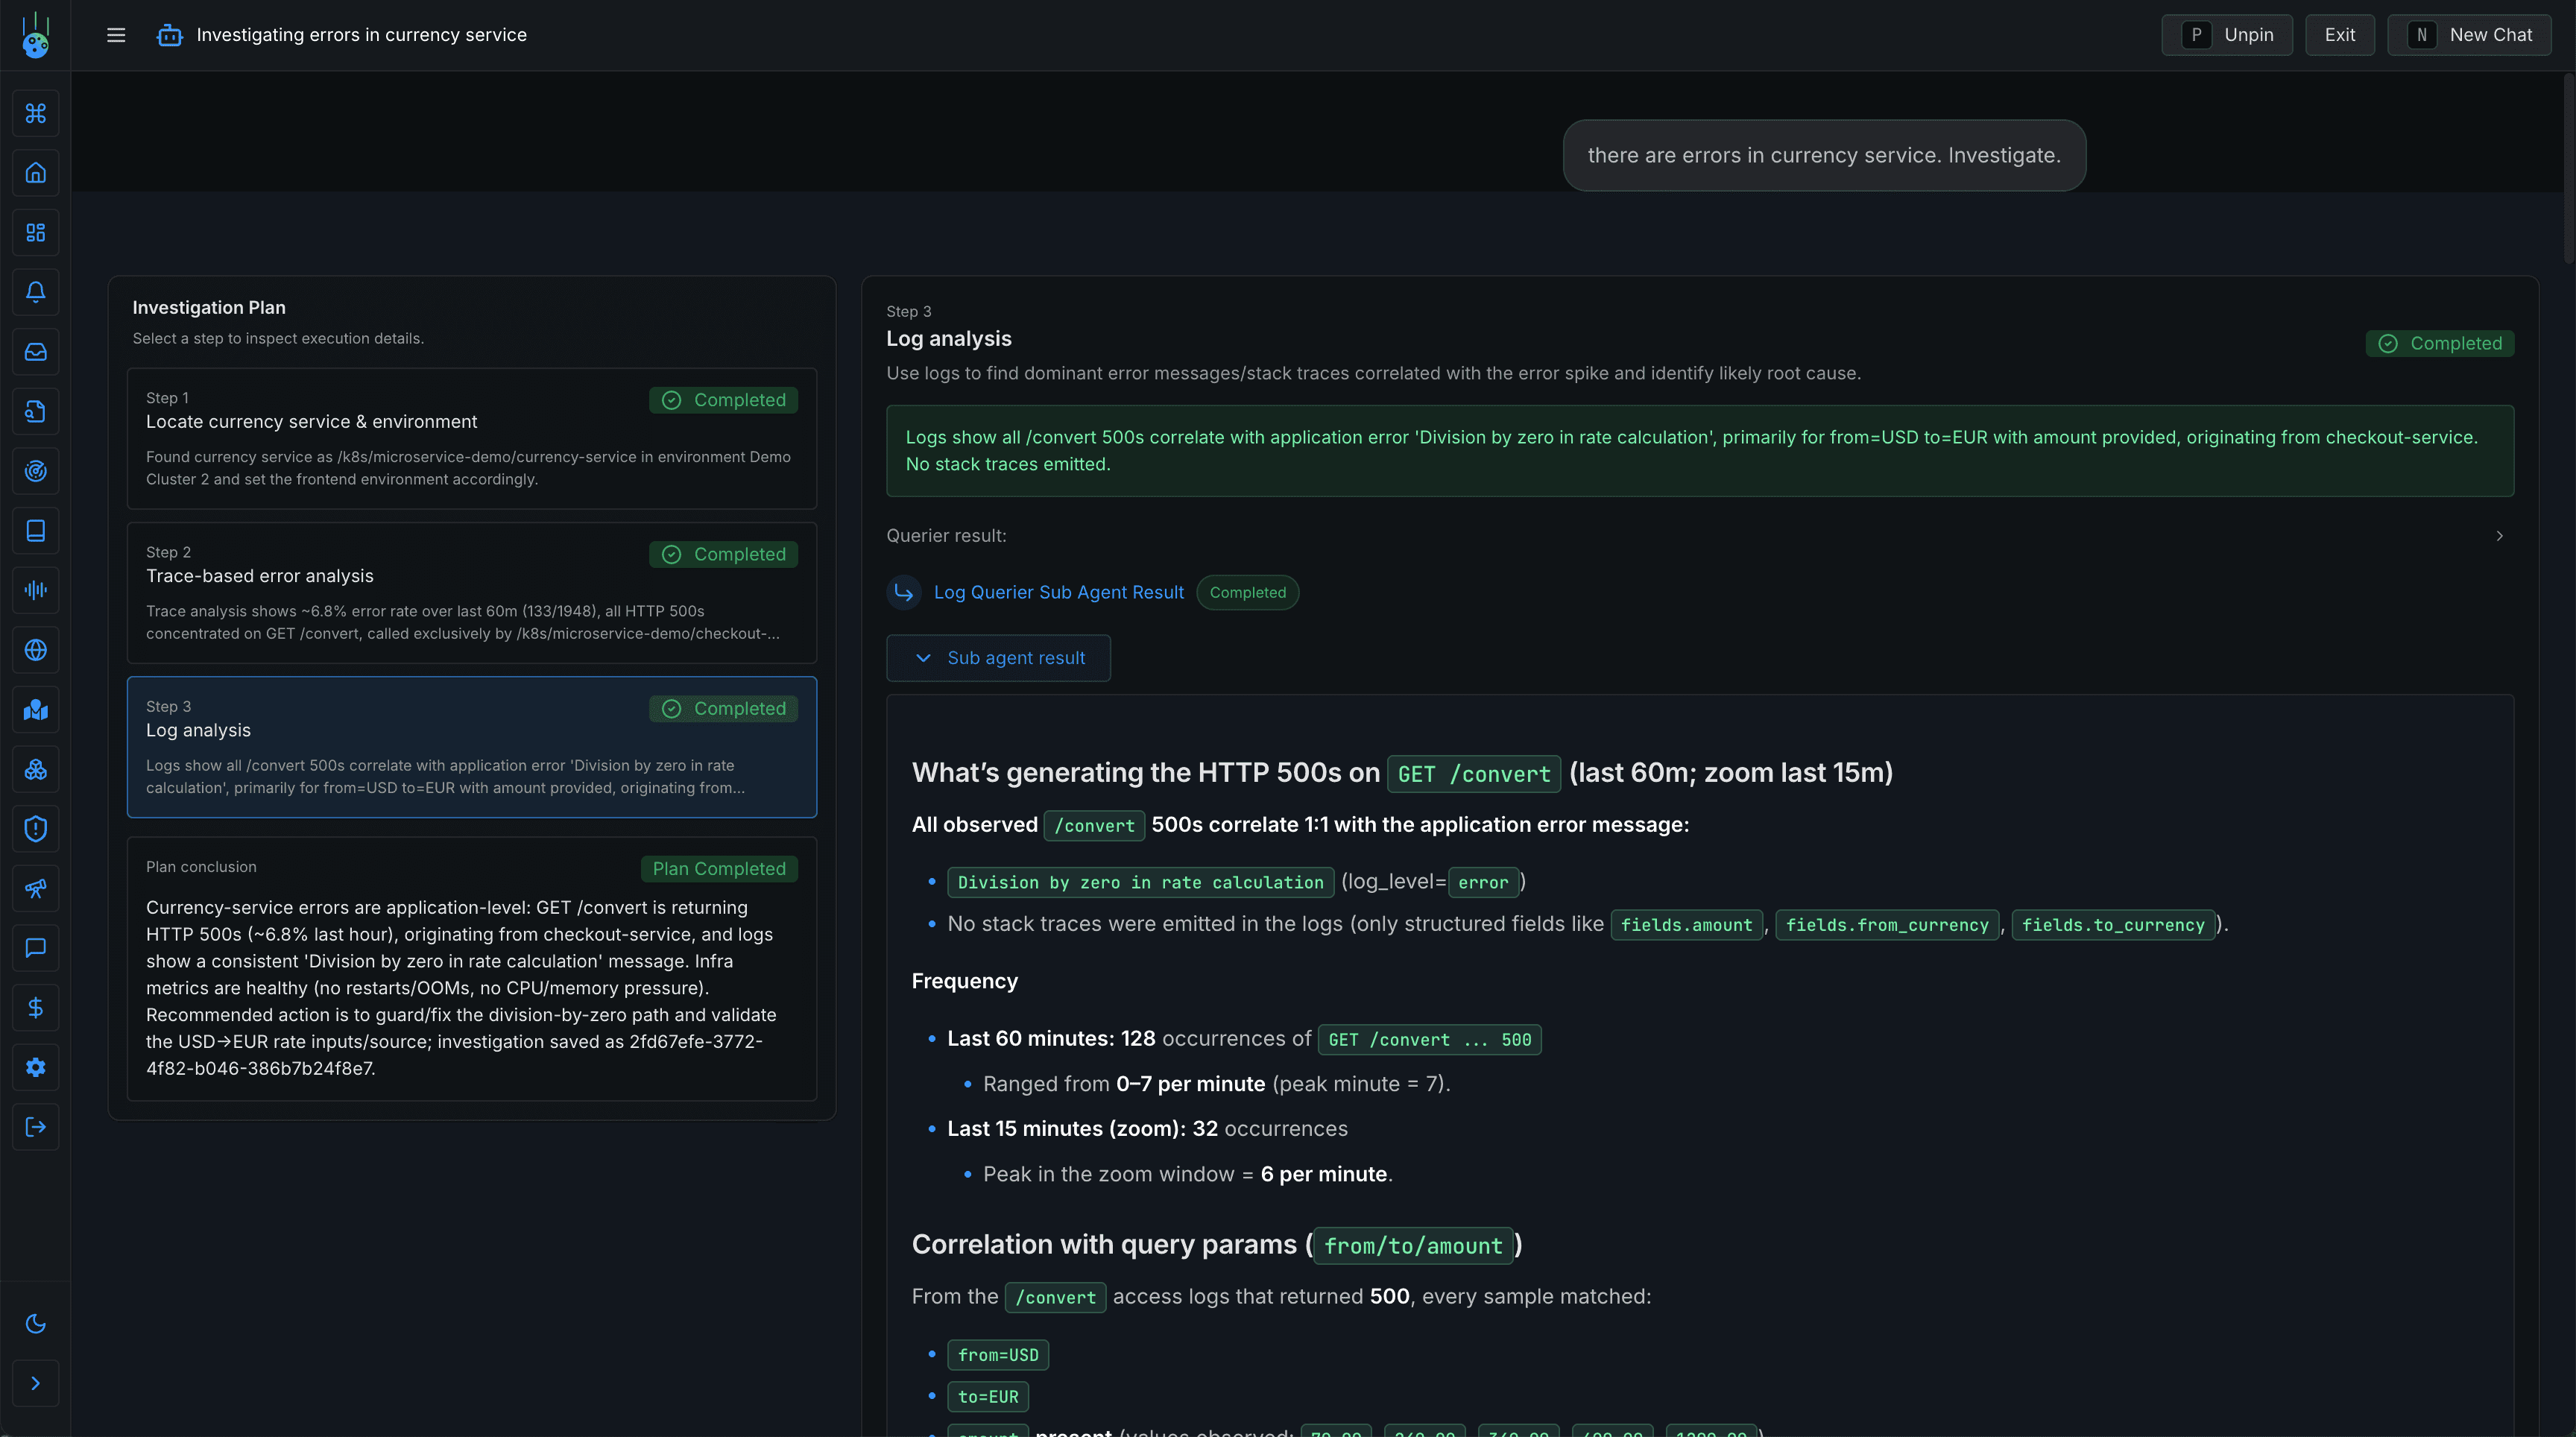The height and width of the screenshot is (1437, 2576).
Task: Open the home icon in the sidebar
Action: pyautogui.click(x=36, y=172)
